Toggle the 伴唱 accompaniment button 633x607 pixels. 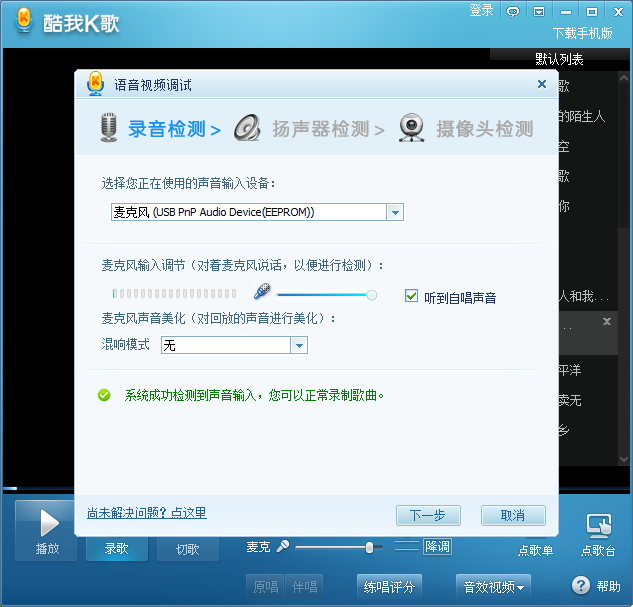(304, 587)
